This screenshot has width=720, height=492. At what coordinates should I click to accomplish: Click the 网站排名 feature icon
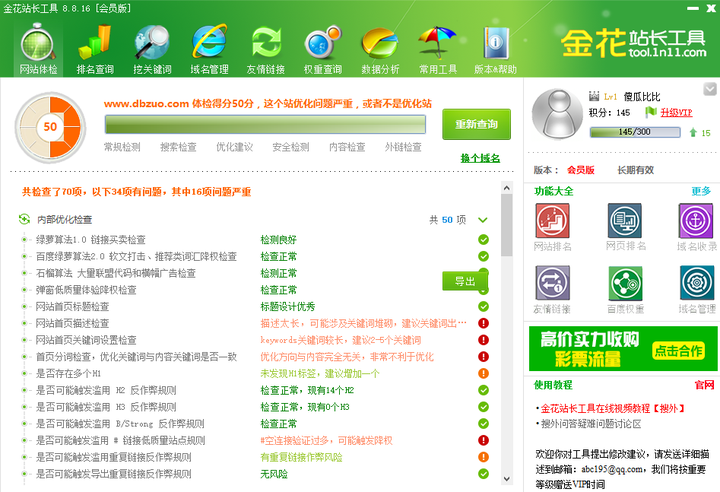click(x=552, y=221)
